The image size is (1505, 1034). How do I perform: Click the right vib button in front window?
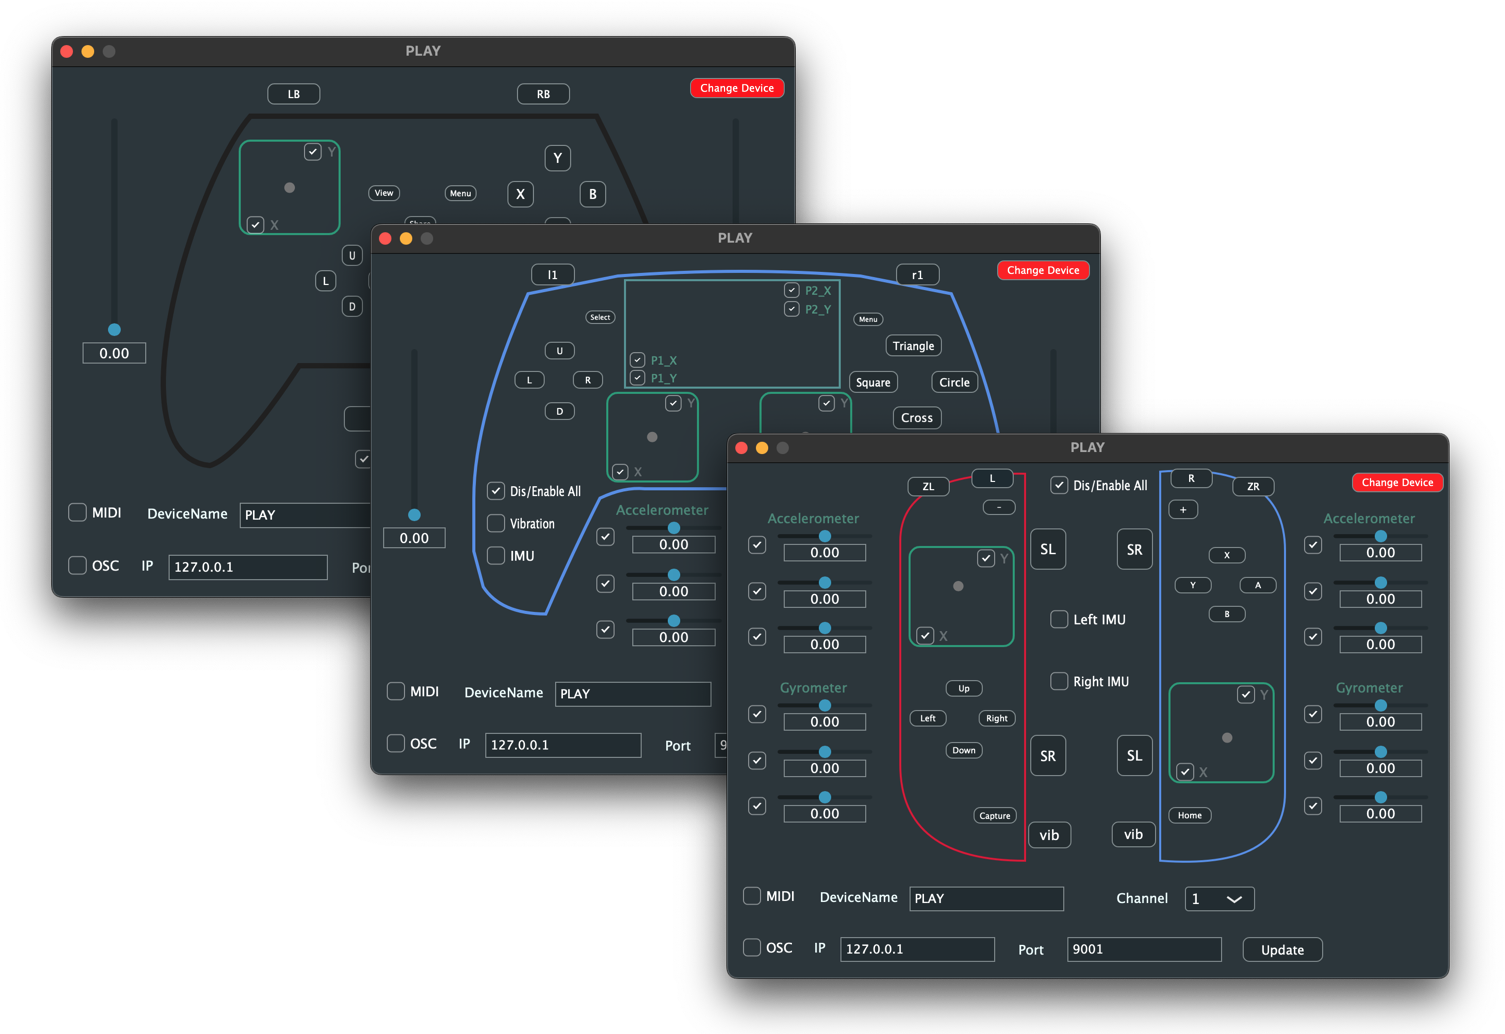click(1133, 835)
